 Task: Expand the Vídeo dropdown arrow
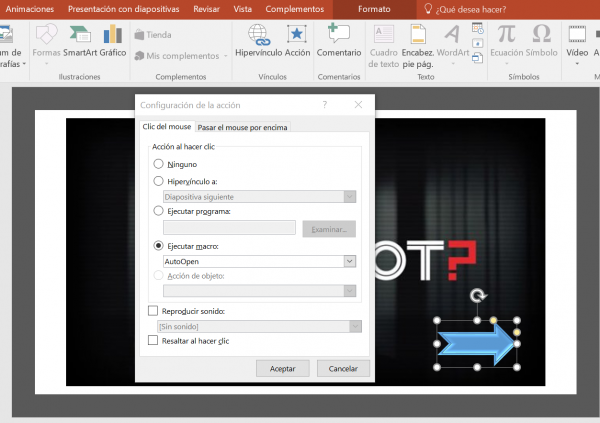click(577, 64)
